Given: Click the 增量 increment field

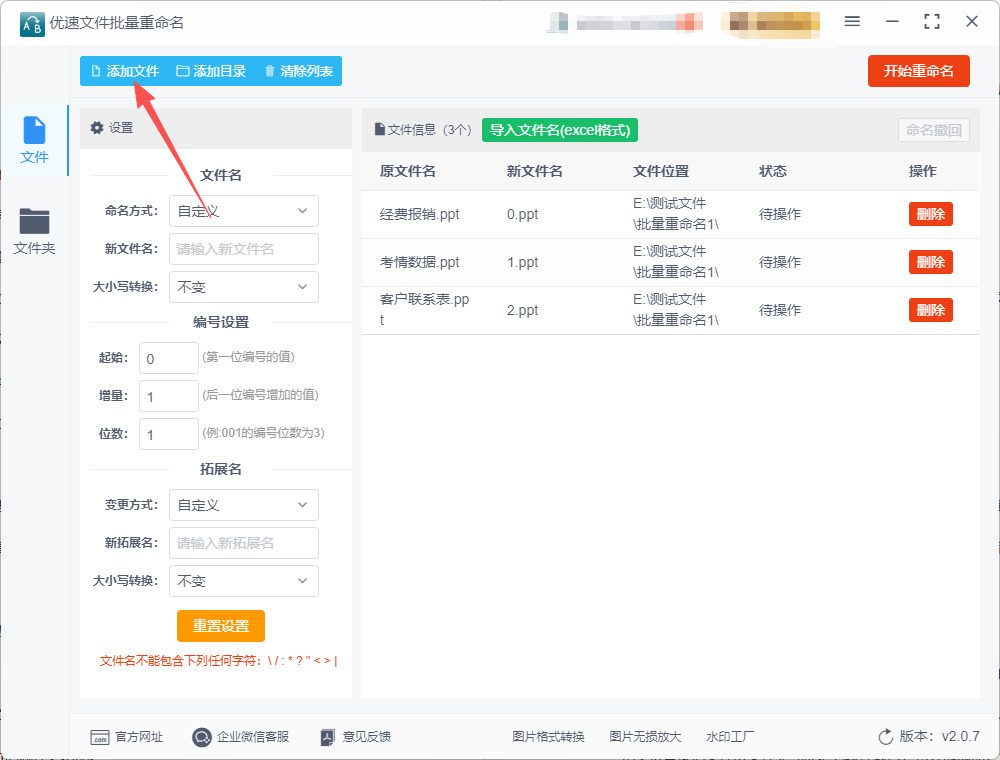Looking at the screenshot, I should [169, 396].
